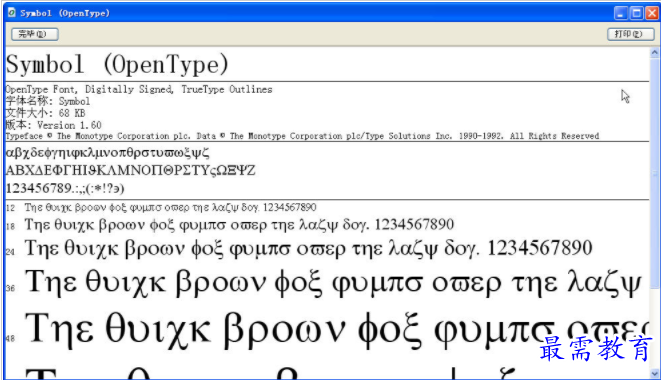Click the uppercase Greek alphabet sample line
This screenshot has width=661, height=380.
tap(131, 170)
